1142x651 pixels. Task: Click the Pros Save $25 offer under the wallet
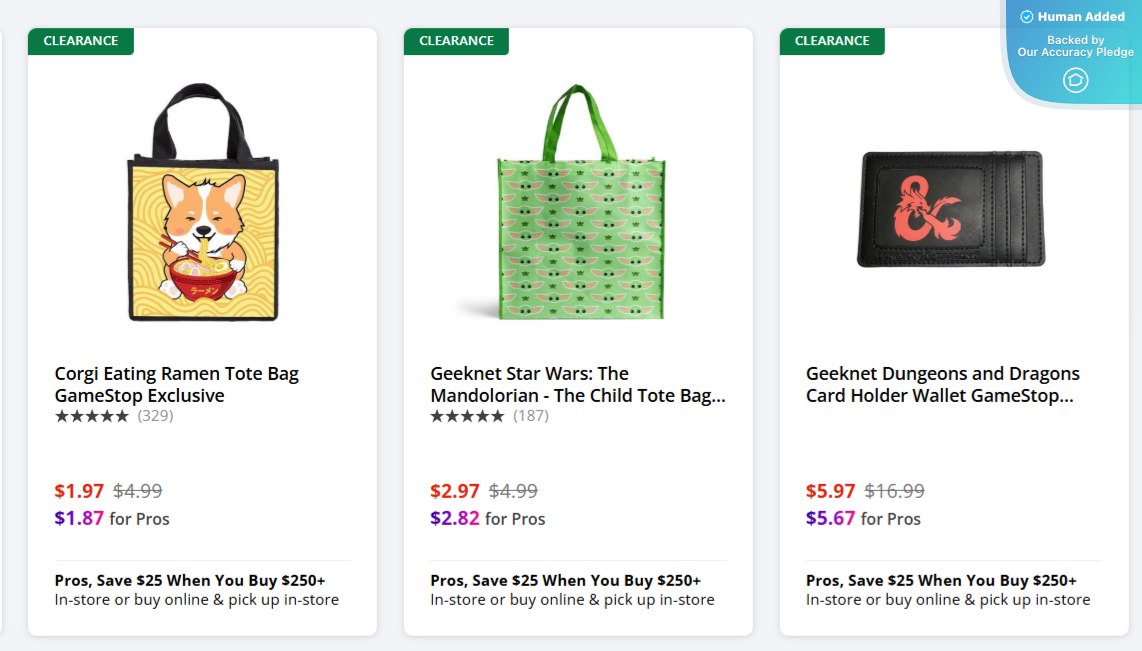tap(941, 580)
